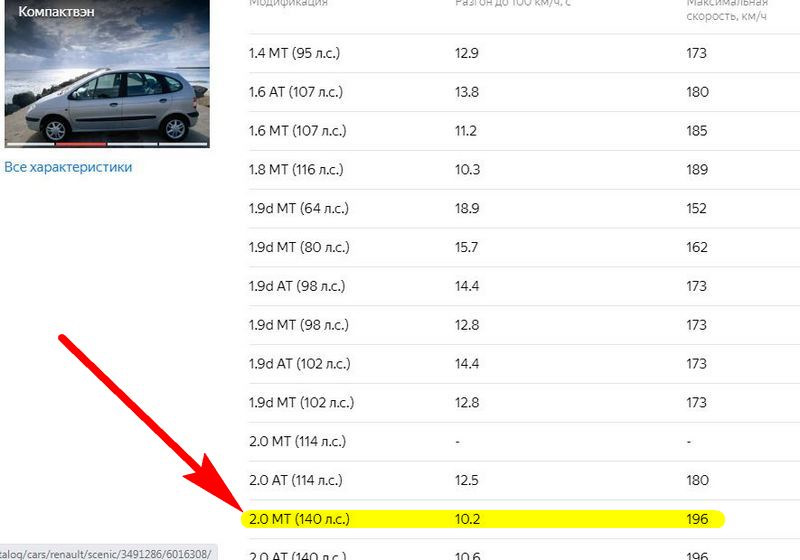Select the 2.0 MT (114 л.с.) modification

(297, 441)
